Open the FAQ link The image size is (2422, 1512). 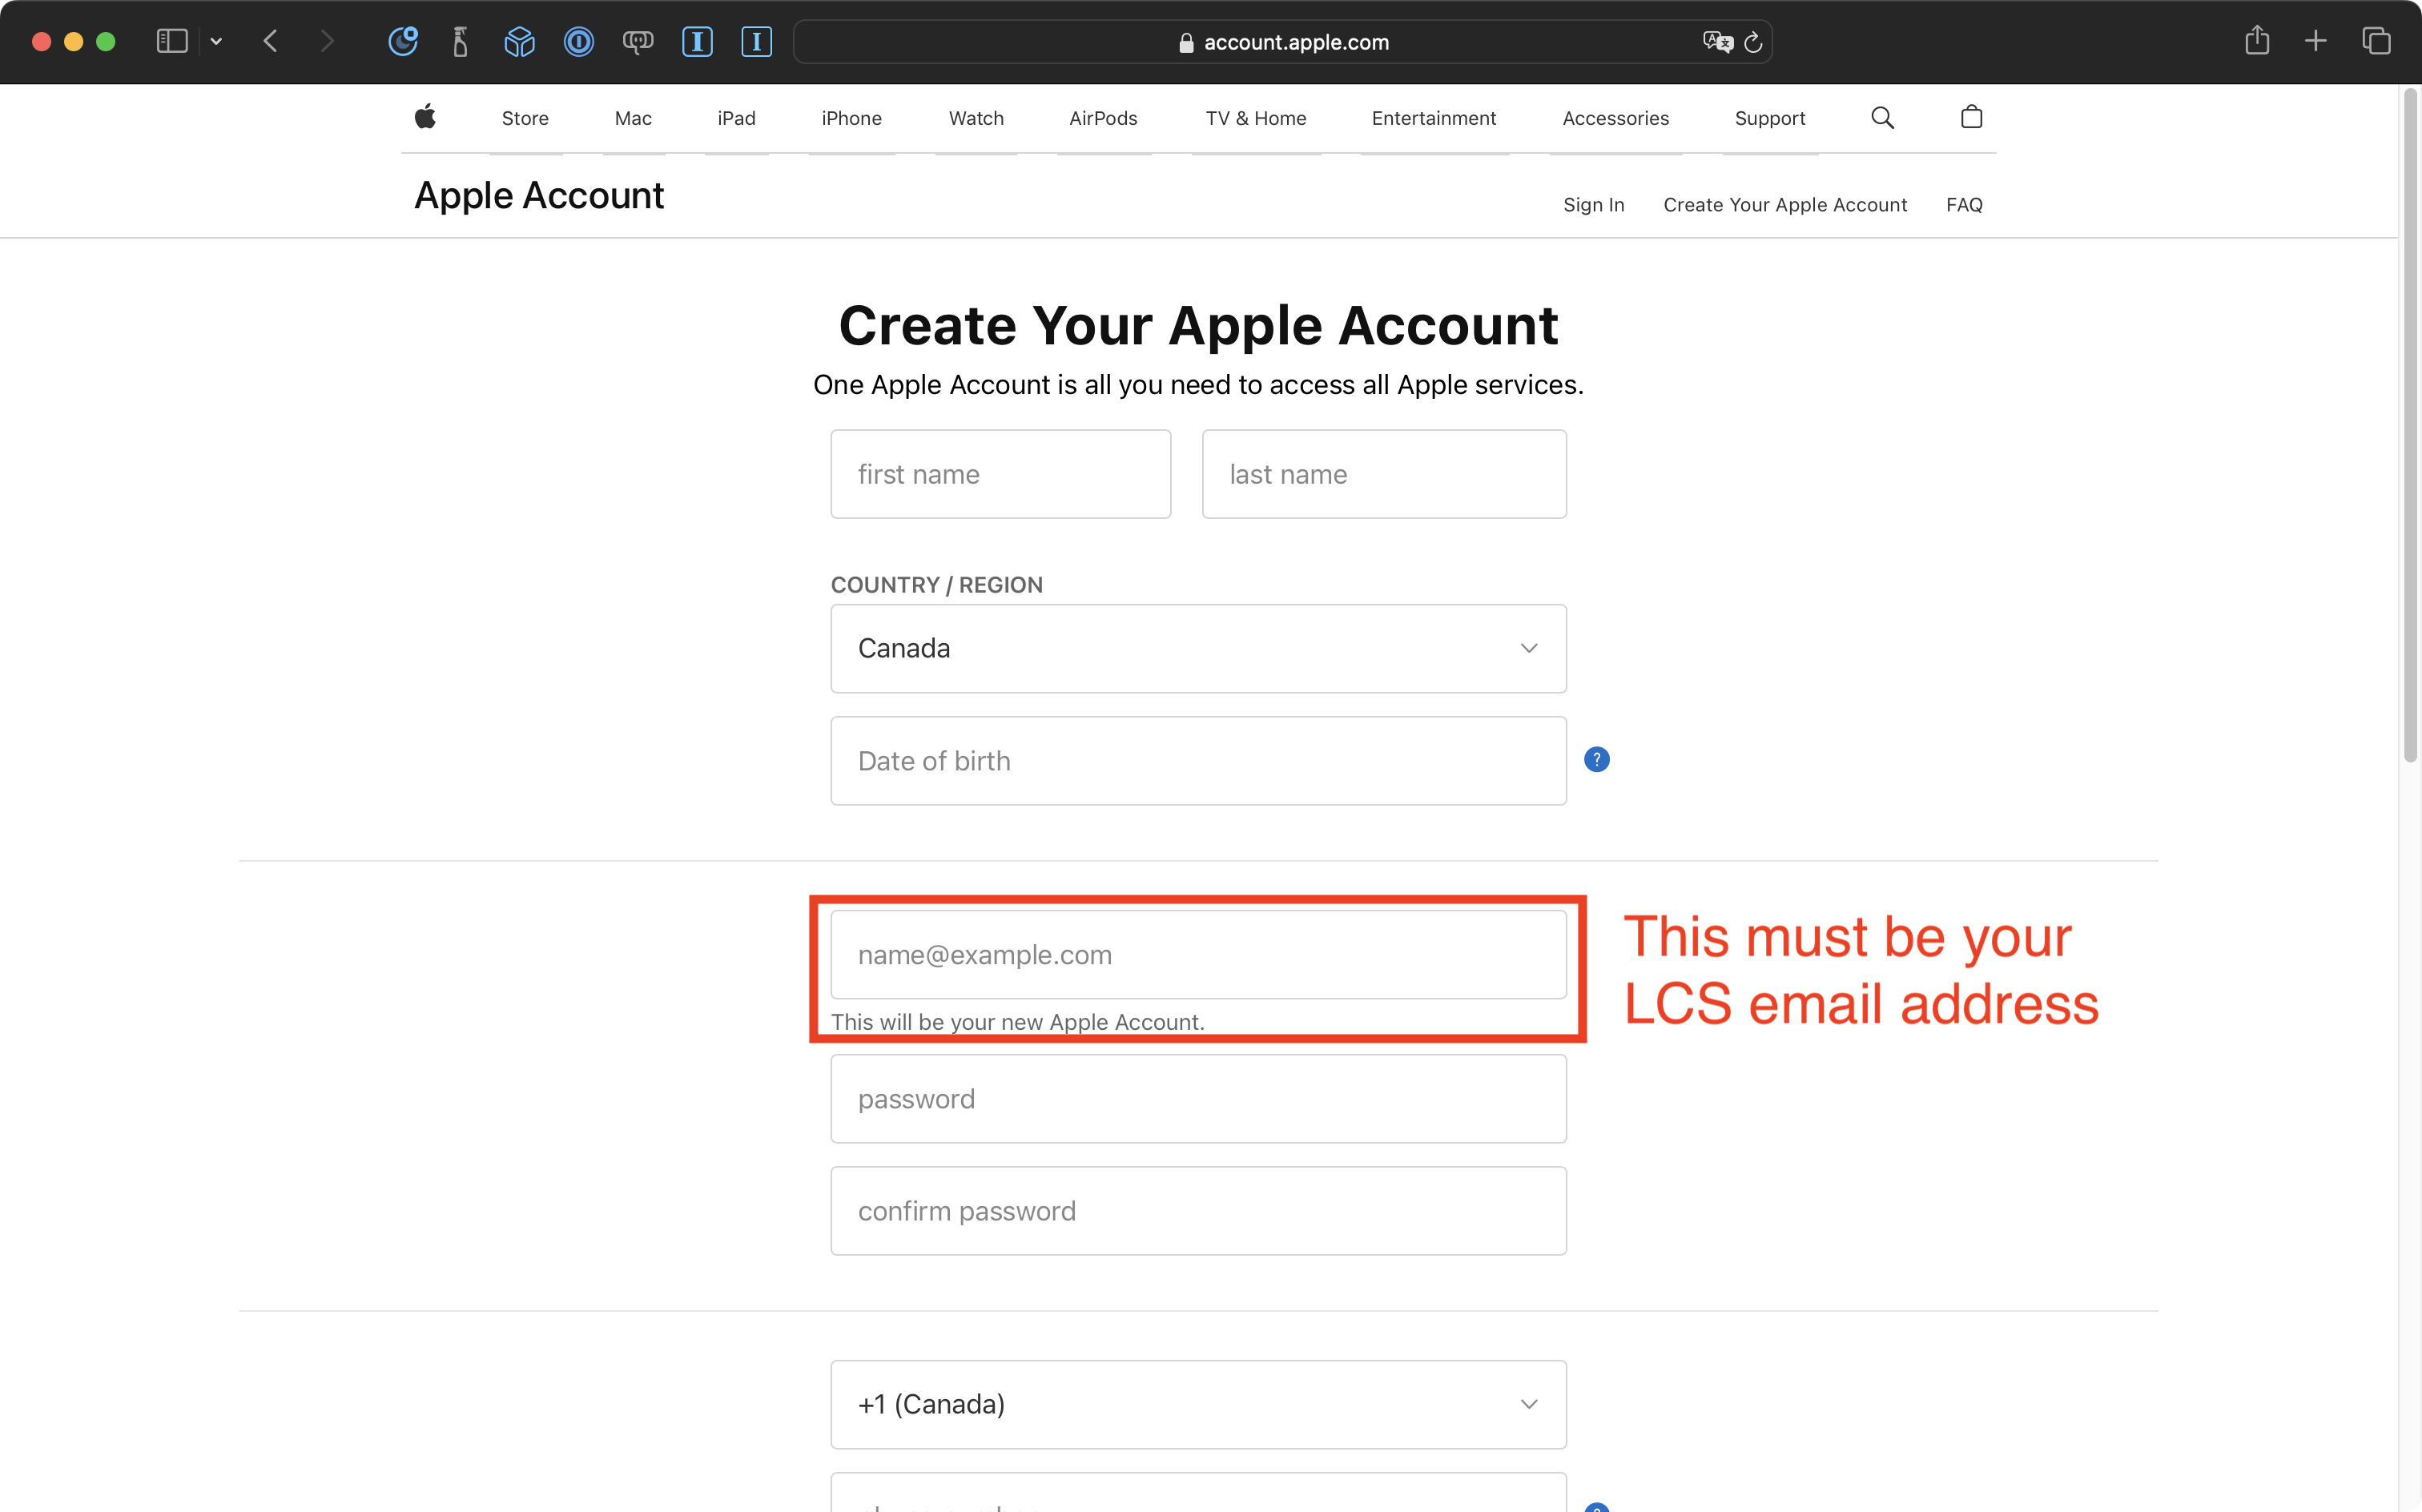point(1963,205)
